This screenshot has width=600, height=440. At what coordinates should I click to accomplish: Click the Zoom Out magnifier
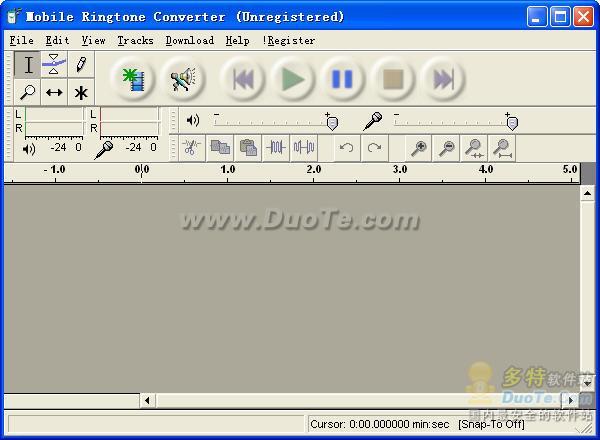447,147
